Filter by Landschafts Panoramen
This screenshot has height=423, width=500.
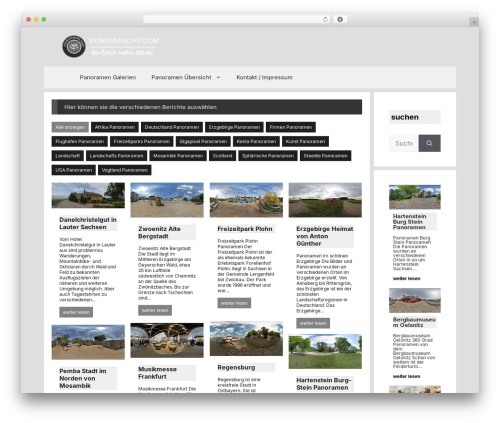coord(116,156)
